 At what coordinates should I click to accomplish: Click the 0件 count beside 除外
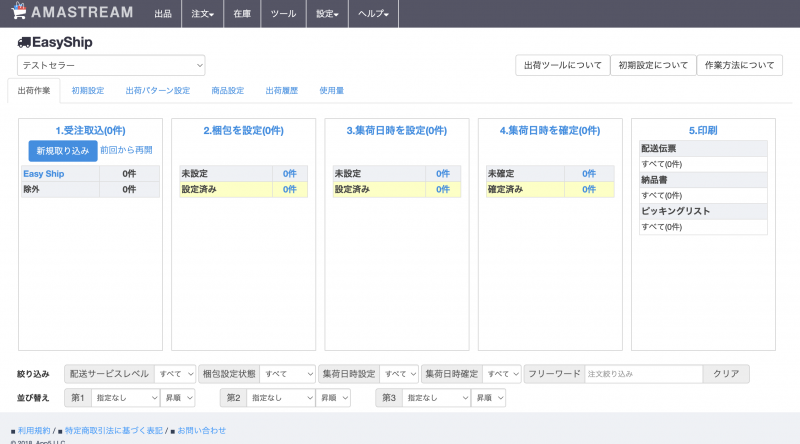(x=129, y=189)
